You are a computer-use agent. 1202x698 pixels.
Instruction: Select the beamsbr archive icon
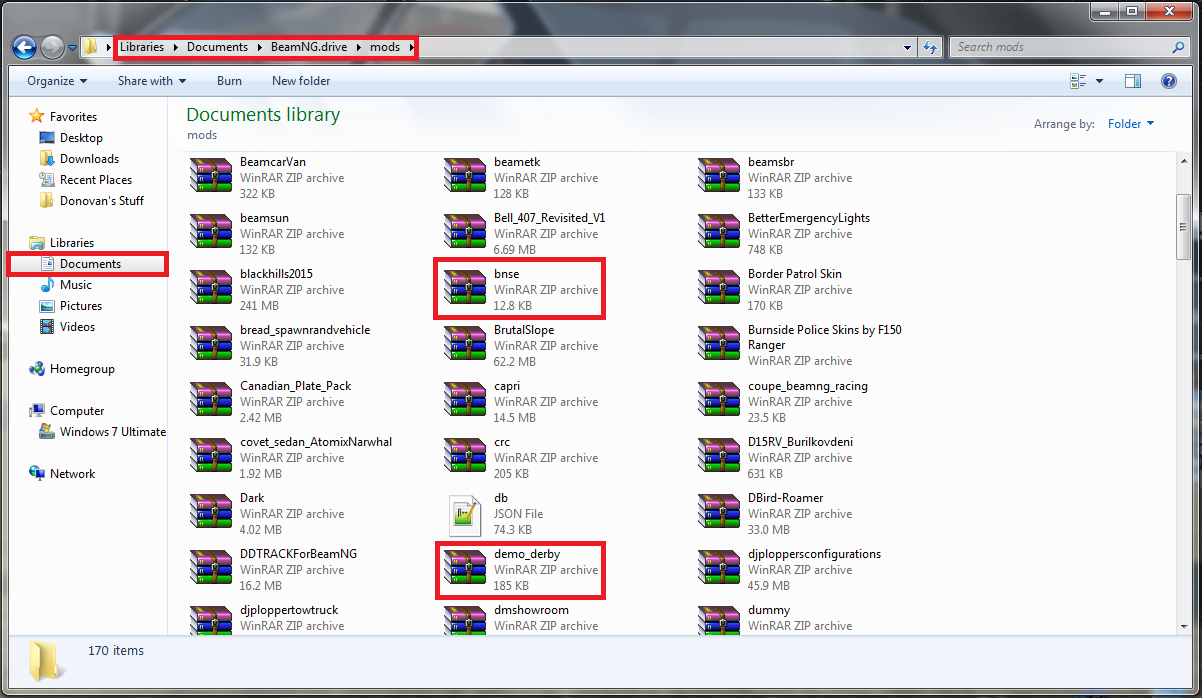(x=719, y=175)
